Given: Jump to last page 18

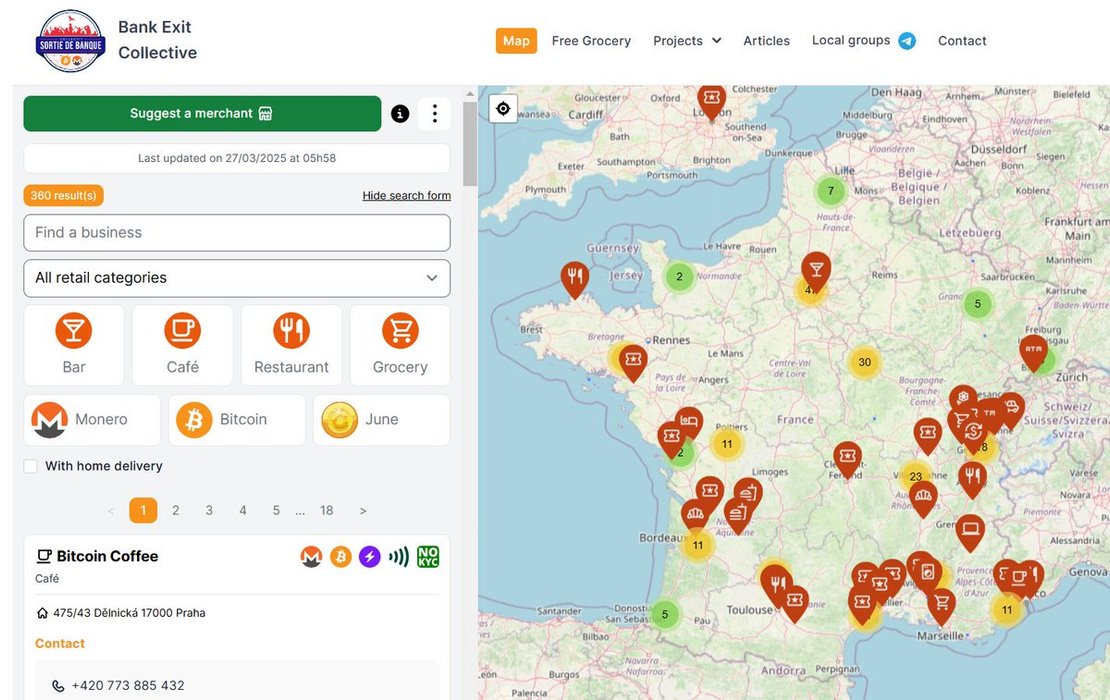Looking at the screenshot, I should pyautogui.click(x=326, y=510).
